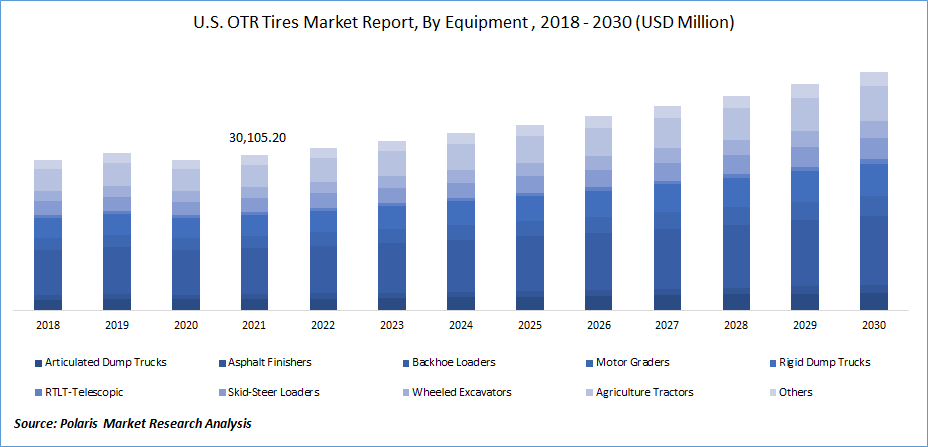The height and width of the screenshot is (447, 928).
Task: Click the Polaris Market Research source note
Action: [x=133, y=424]
